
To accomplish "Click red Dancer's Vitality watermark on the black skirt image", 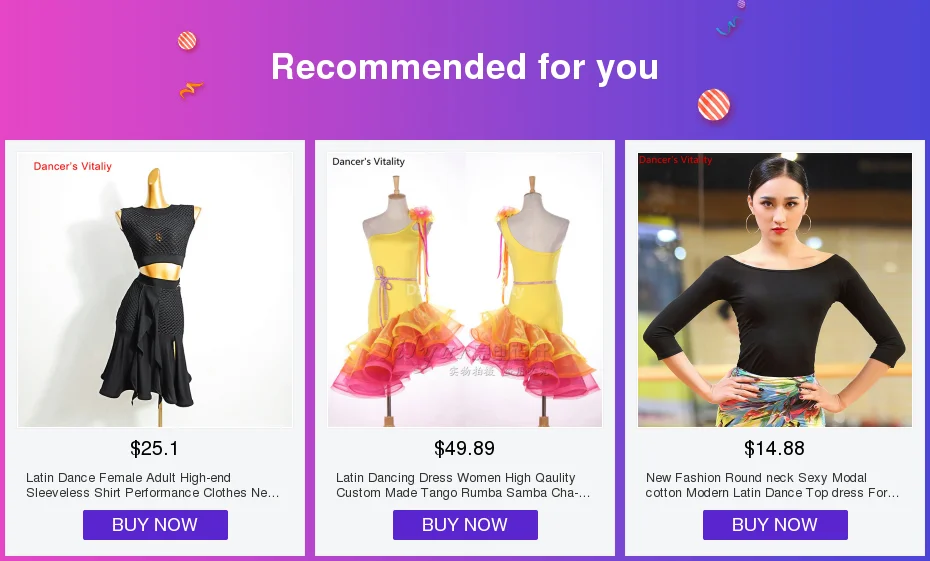I will pyautogui.click(x=72, y=167).
